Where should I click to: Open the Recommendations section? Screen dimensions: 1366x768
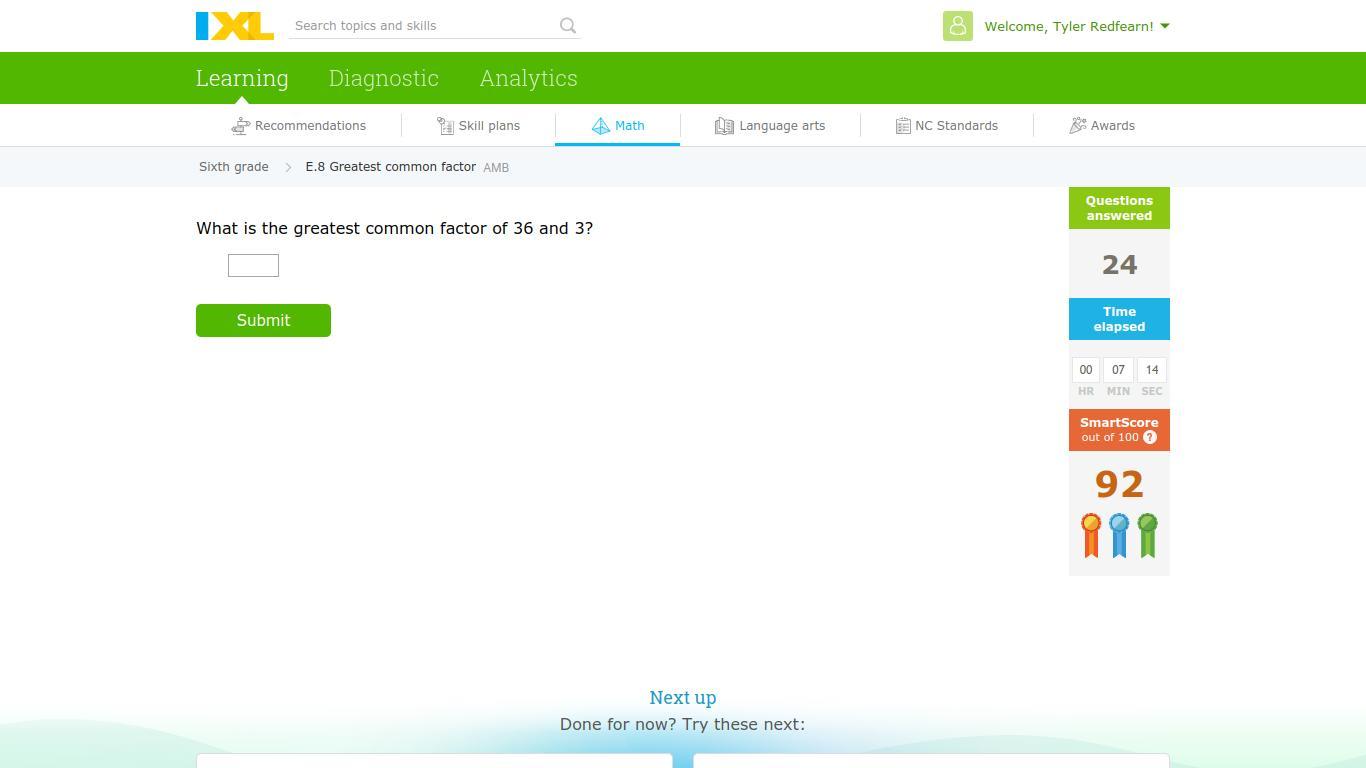pyautogui.click(x=299, y=126)
